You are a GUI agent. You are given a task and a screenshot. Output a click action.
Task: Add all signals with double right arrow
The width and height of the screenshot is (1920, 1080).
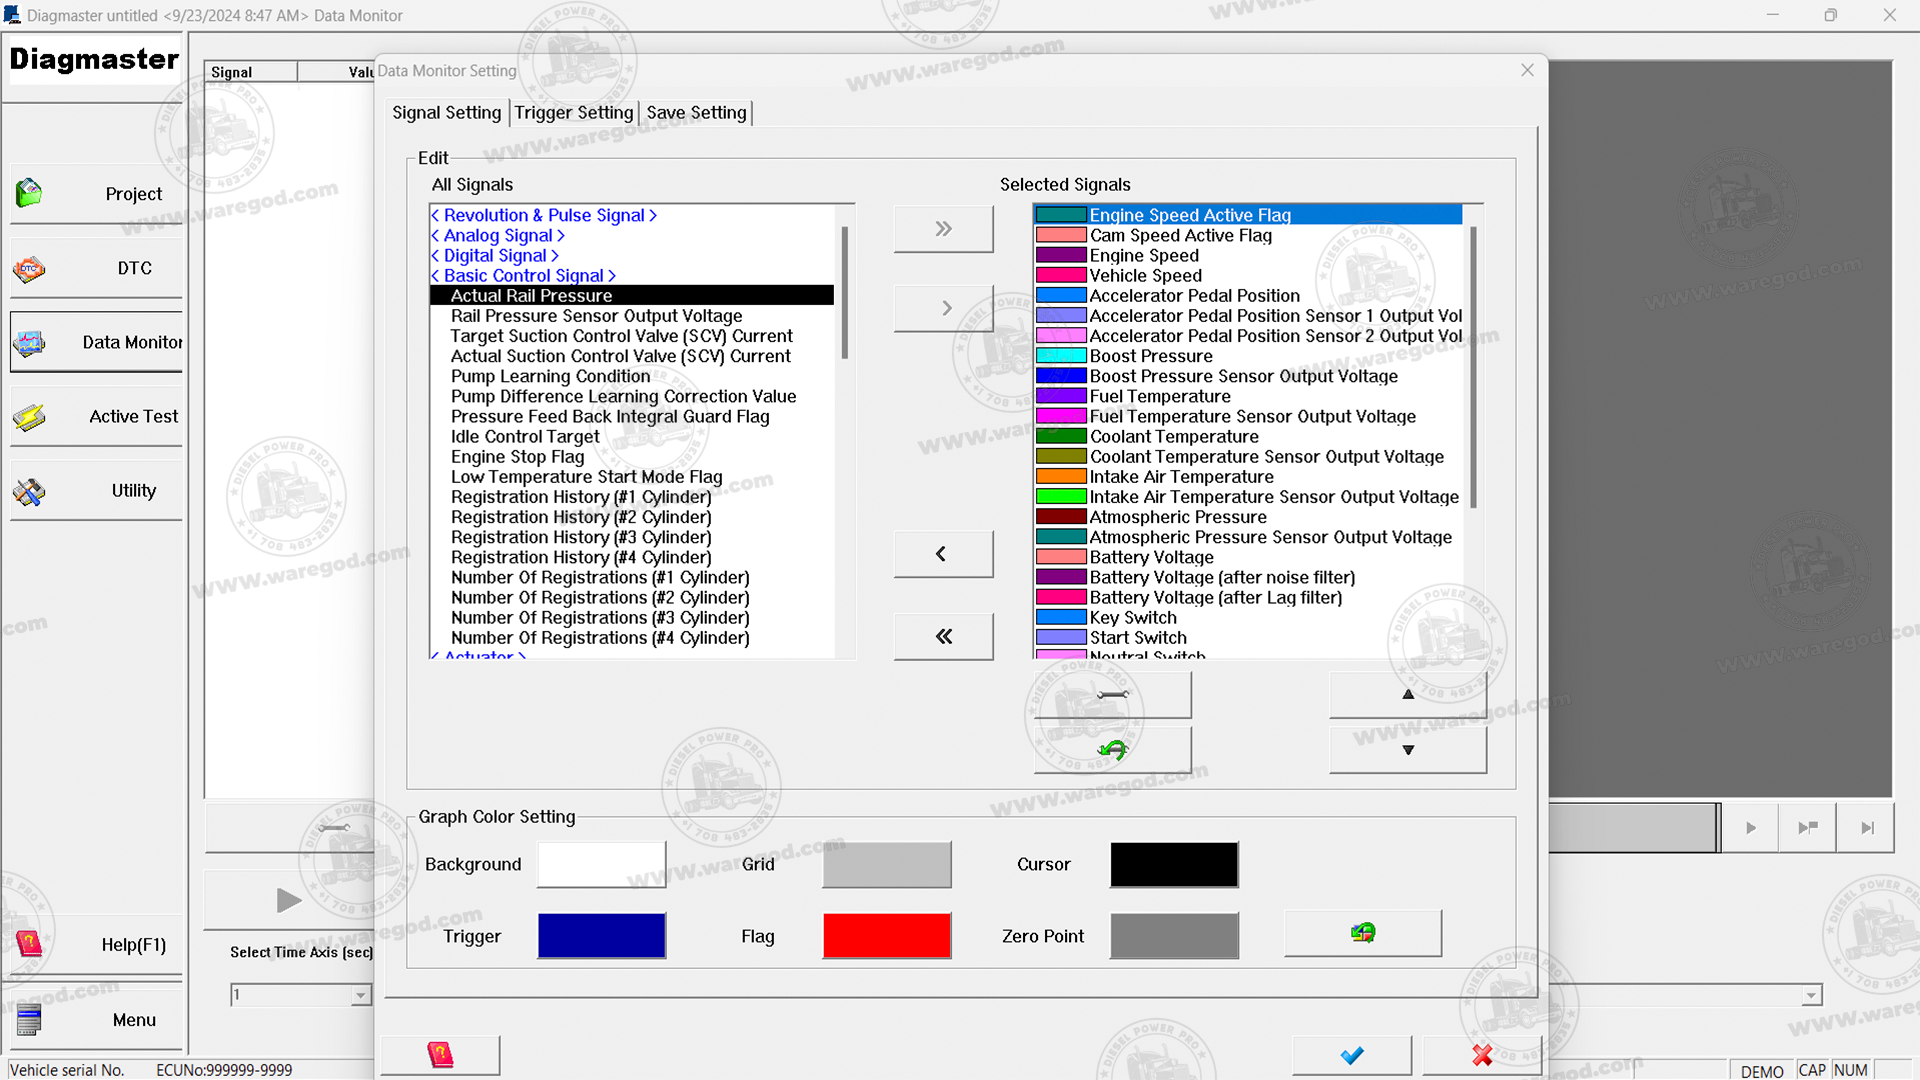943,229
